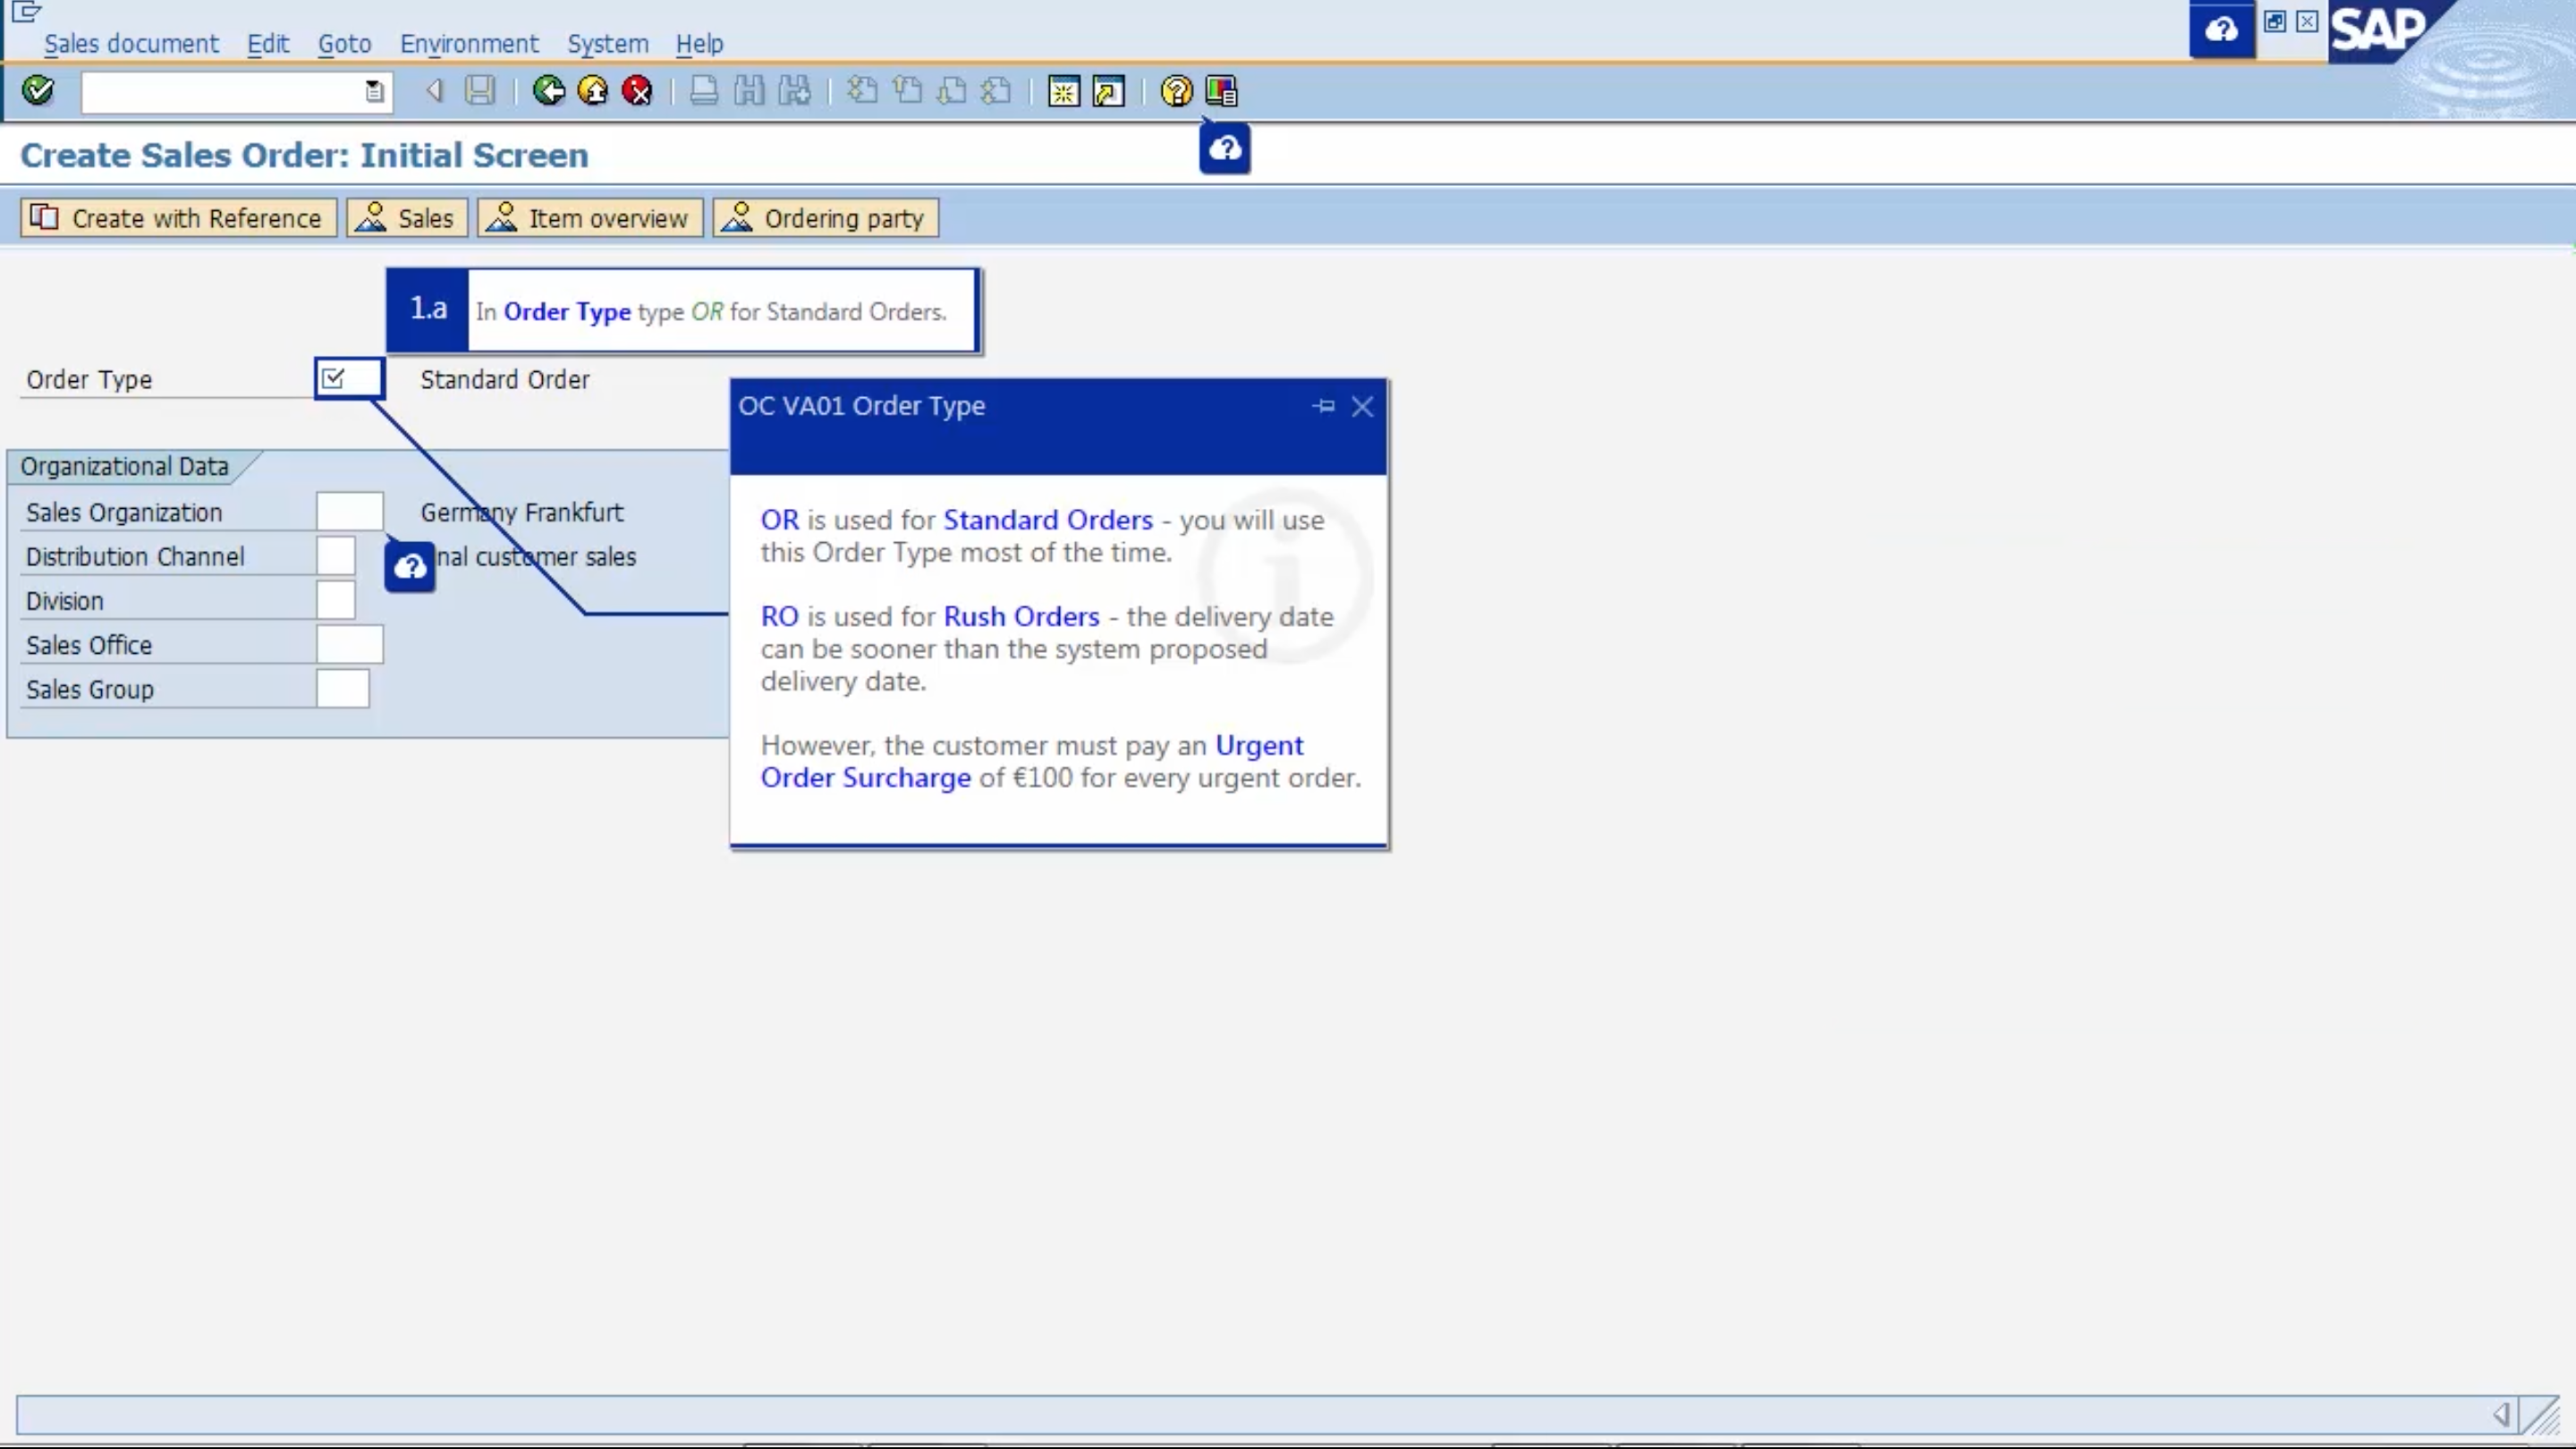Click the Sales Organization input field
This screenshot has width=2576, height=1449.
pyautogui.click(x=349, y=512)
